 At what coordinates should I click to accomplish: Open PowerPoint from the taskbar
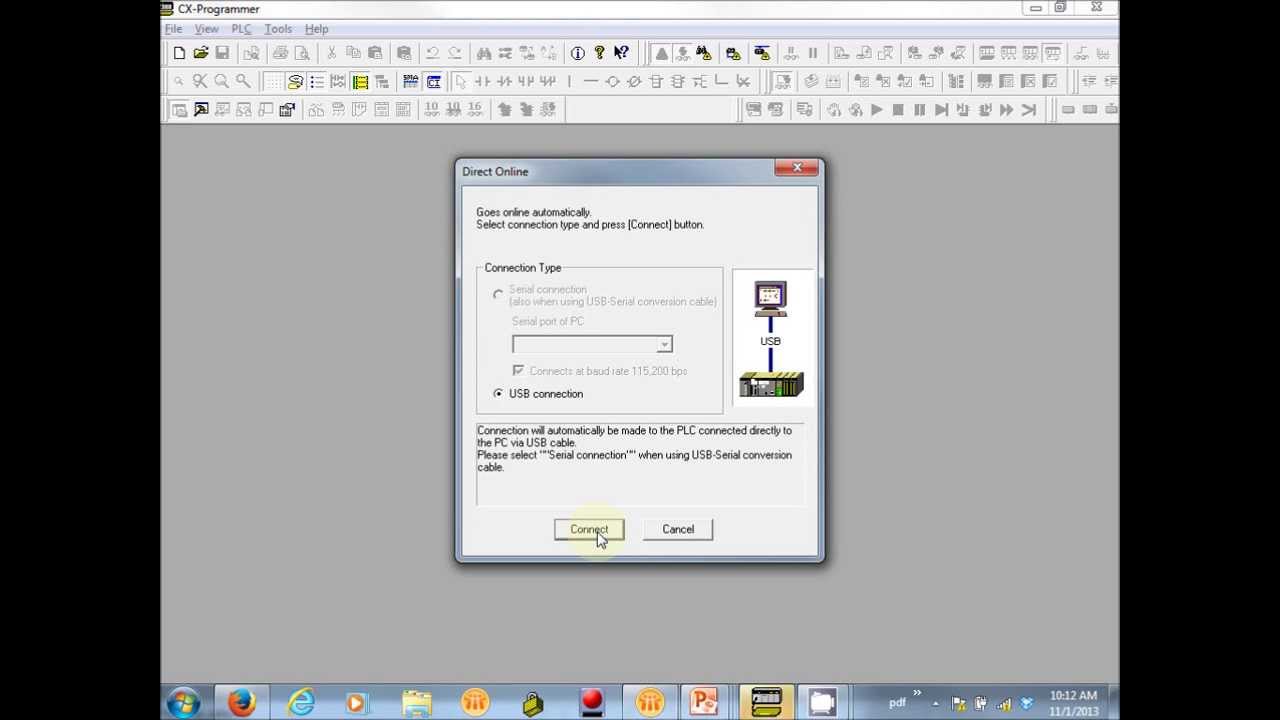[705, 703]
